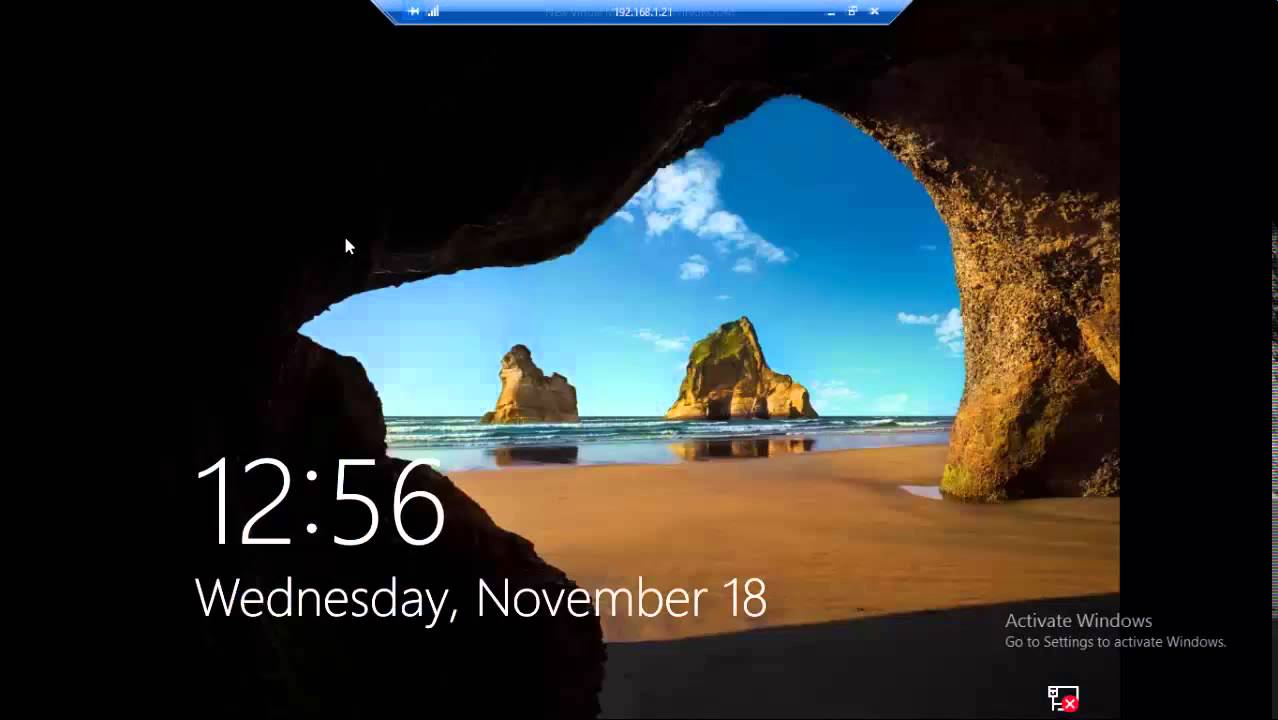Click the Go to Settings to activate Windows text
Screen dimensions: 1278x720
point(1115,642)
